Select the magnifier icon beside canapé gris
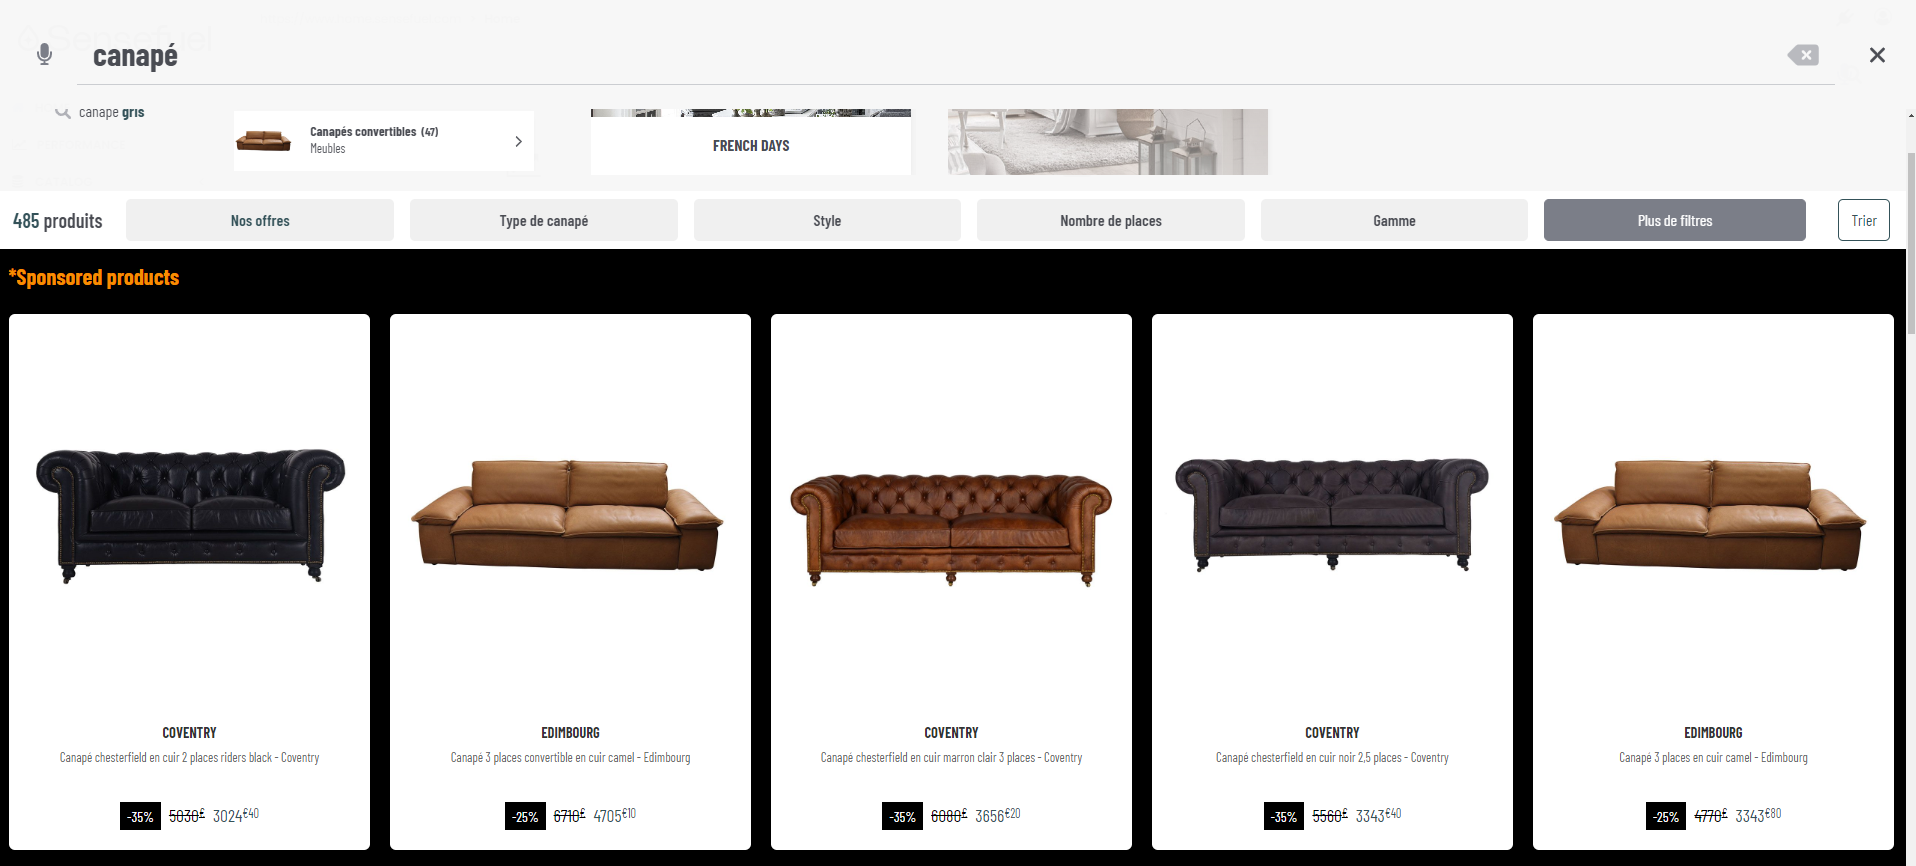The width and height of the screenshot is (1916, 866). coord(62,112)
